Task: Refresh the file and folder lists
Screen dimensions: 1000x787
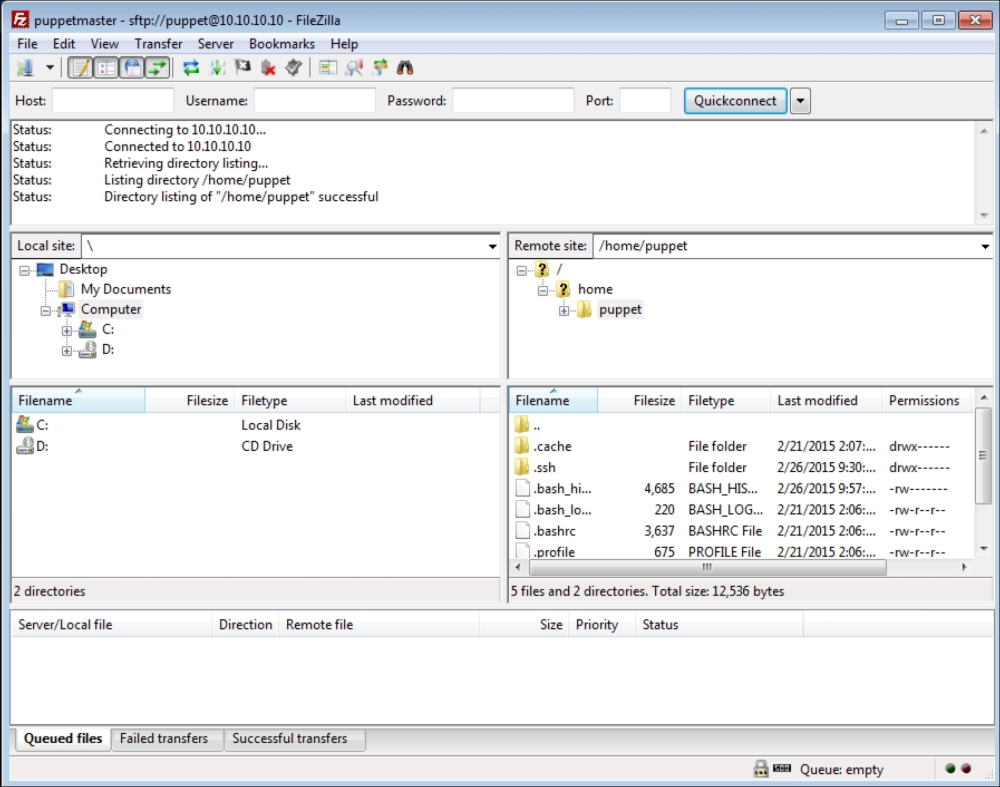Action: coord(191,68)
